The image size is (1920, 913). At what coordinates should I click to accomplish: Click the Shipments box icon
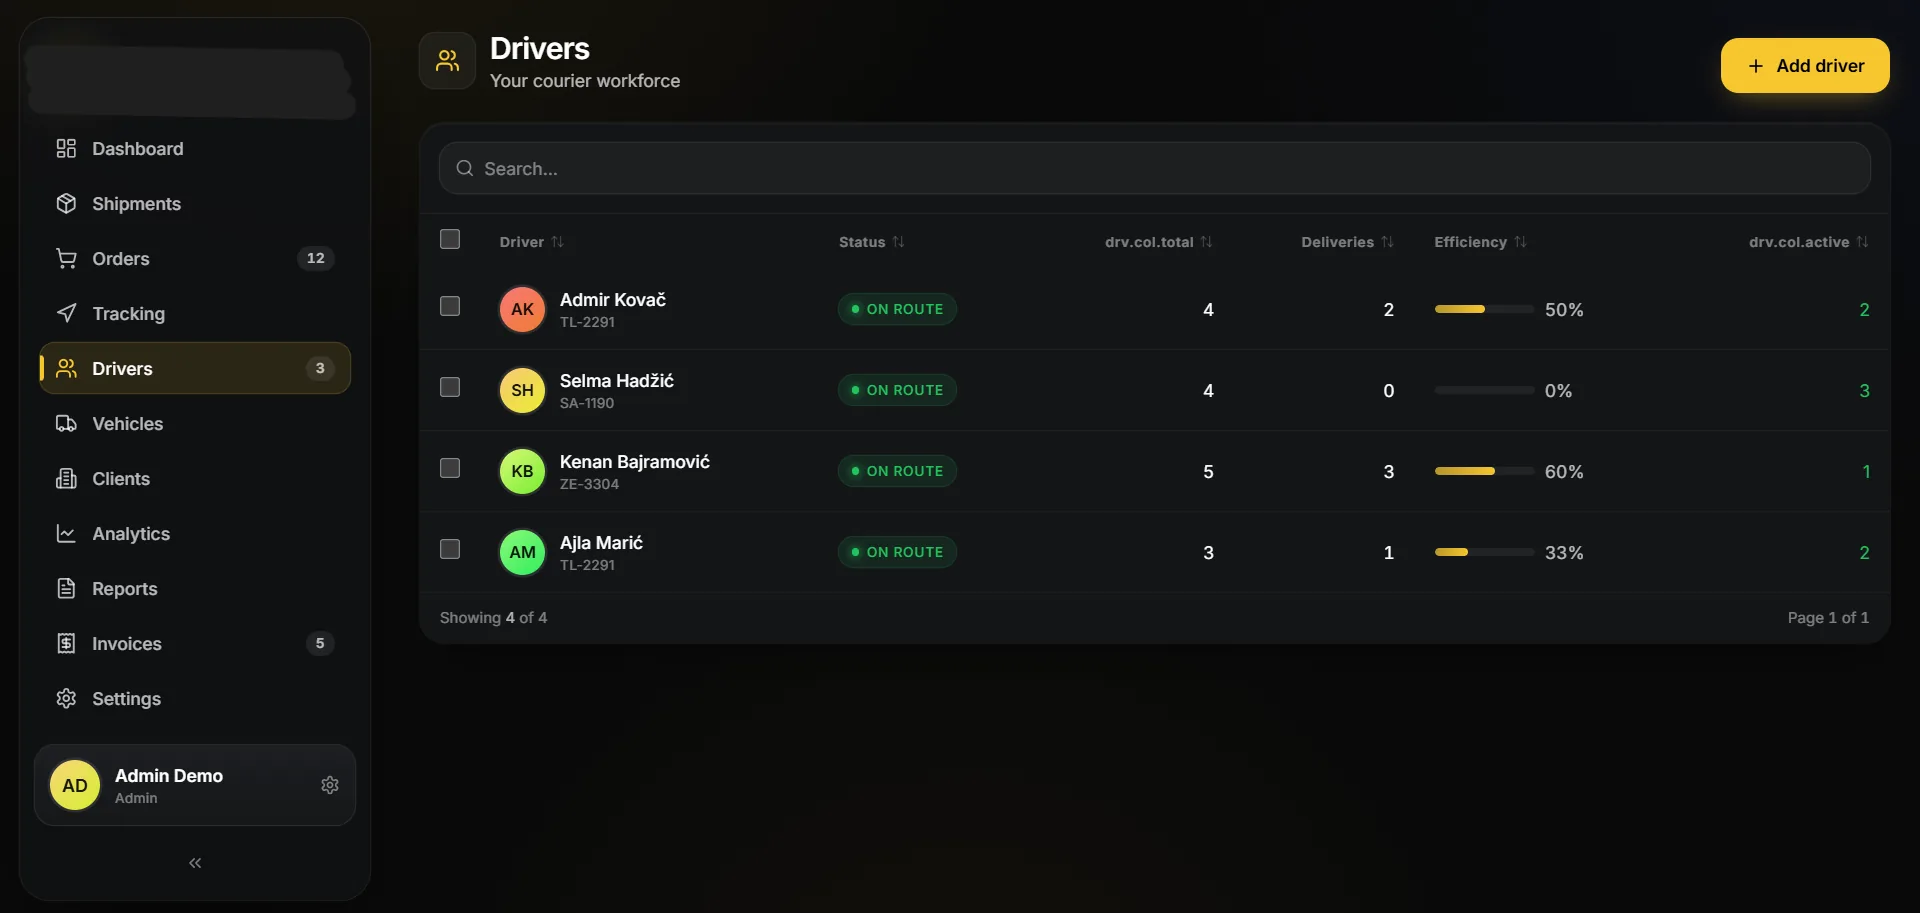tap(66, 204)
